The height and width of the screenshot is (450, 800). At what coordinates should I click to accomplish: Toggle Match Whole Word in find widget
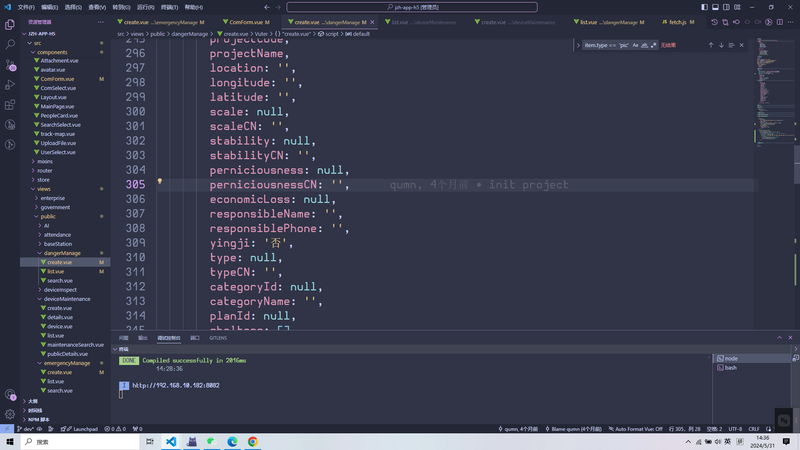tap(644, 45)
